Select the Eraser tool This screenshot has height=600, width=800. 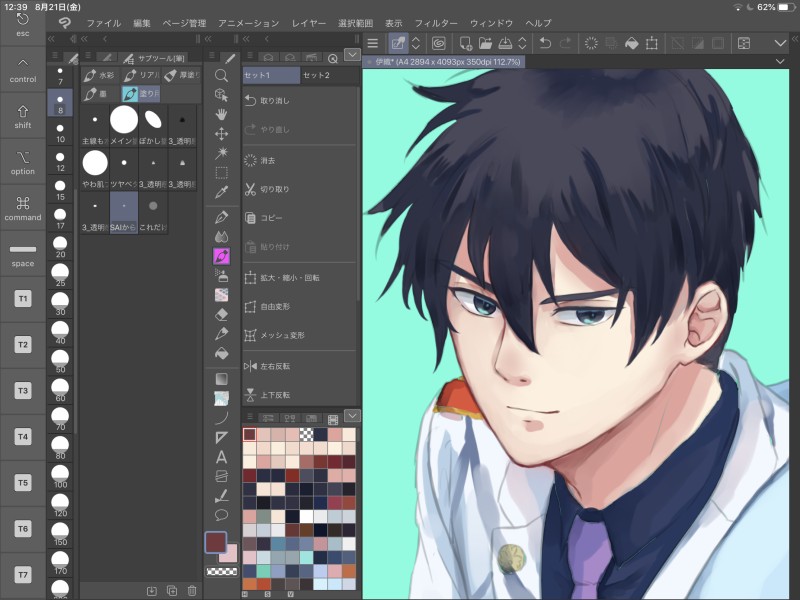pyautogui.click(x=221, y=314)
